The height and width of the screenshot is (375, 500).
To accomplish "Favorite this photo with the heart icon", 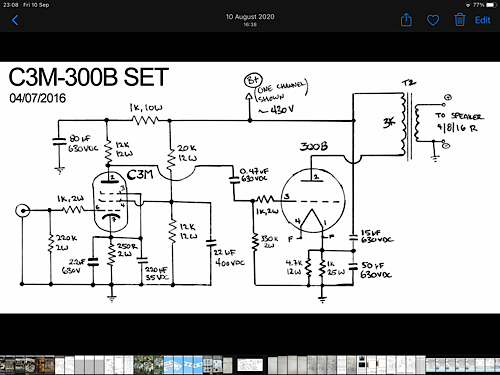I will 433,20.
